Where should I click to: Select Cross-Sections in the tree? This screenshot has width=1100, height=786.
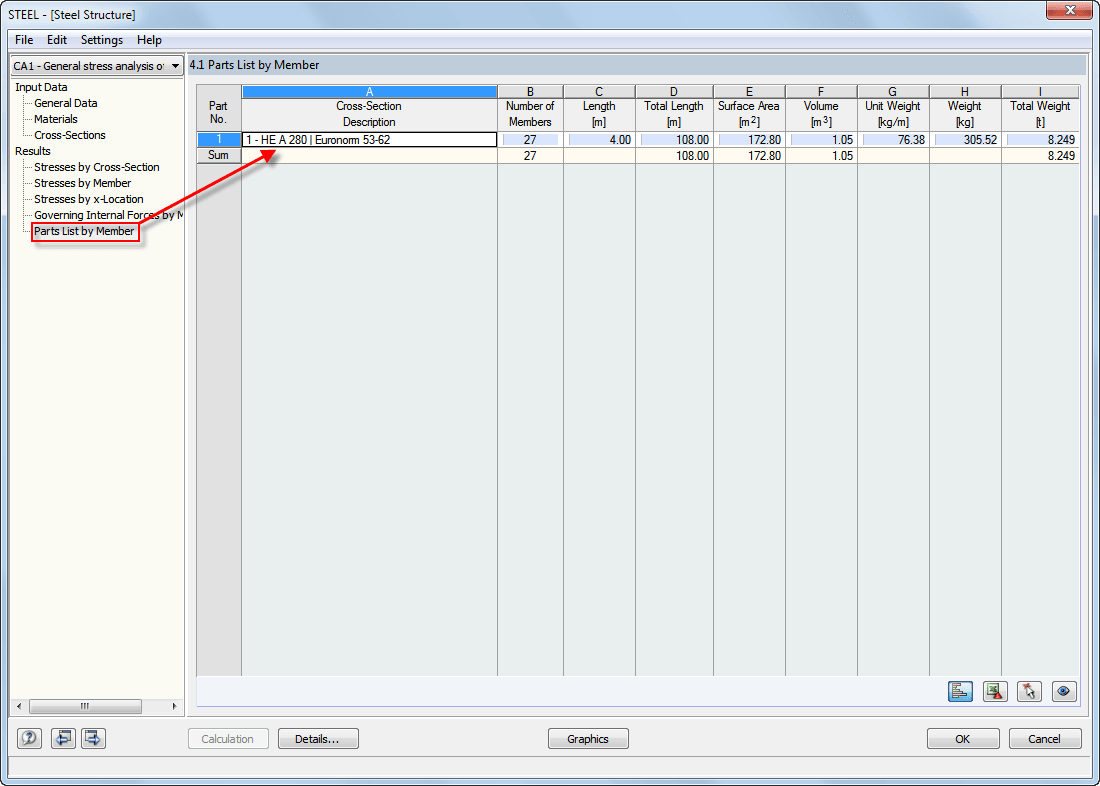(x=69, y=135)
